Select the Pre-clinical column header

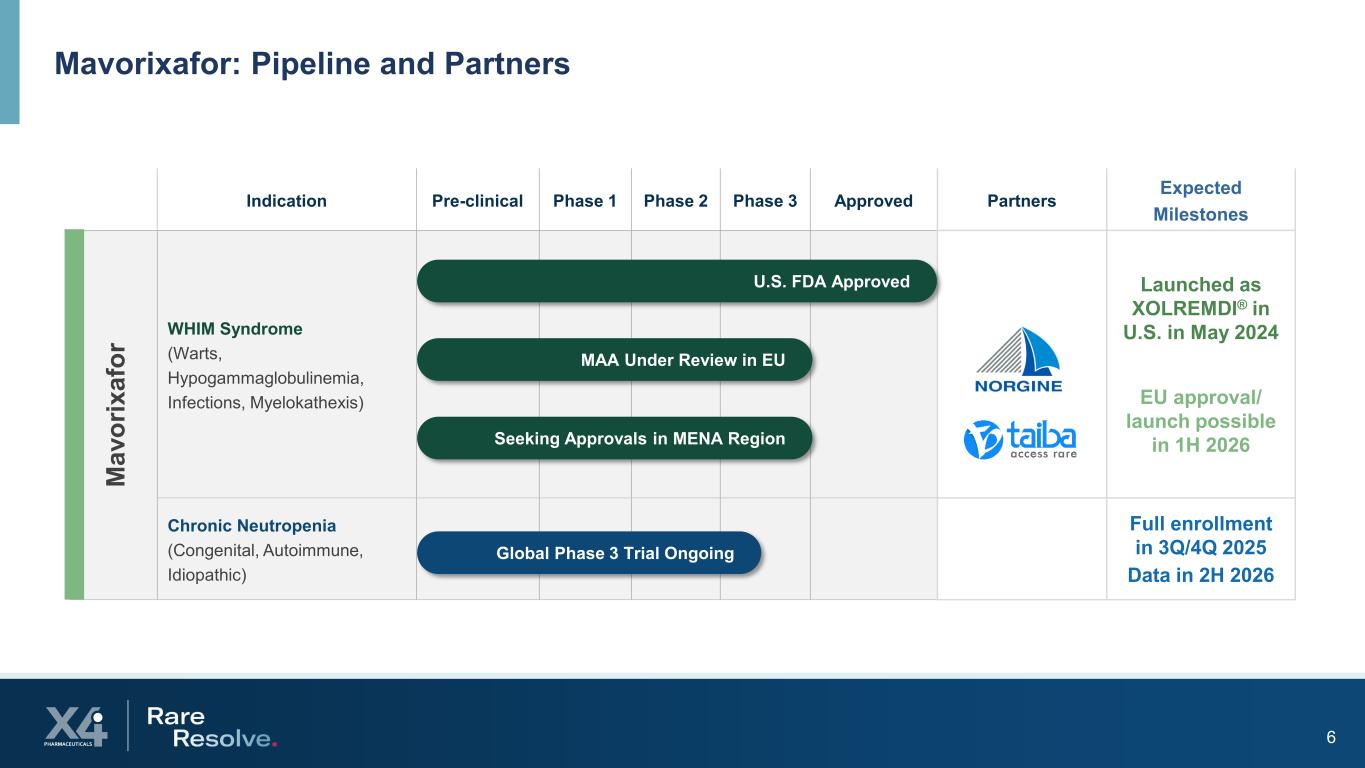[477, 201]
